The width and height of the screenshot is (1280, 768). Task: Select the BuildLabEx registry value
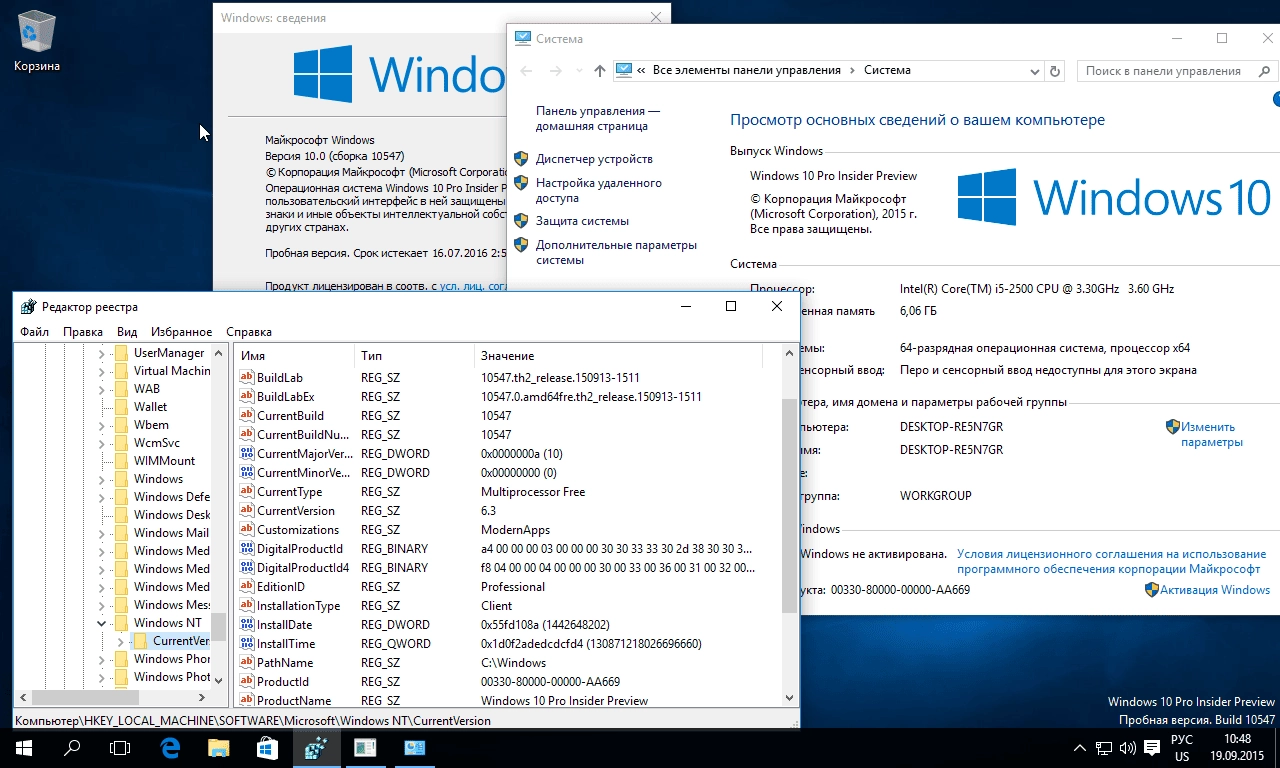[x=285, y=397]
